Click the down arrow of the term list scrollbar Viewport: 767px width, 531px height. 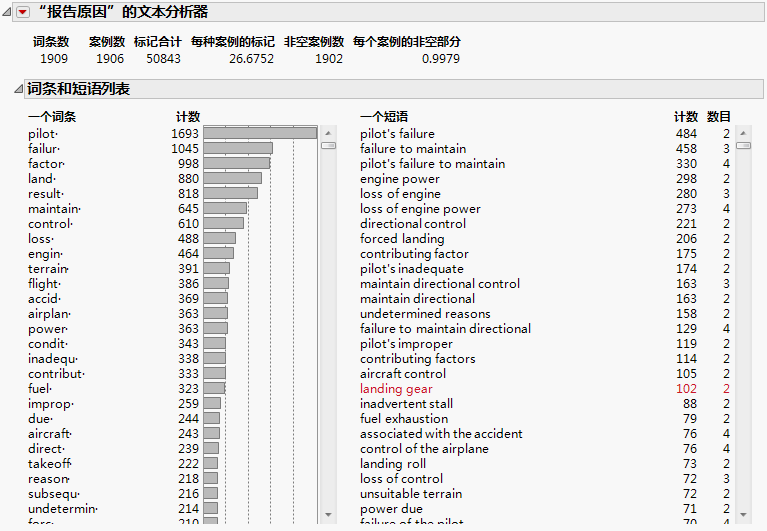pyautogui.click(x=328, y=514)
